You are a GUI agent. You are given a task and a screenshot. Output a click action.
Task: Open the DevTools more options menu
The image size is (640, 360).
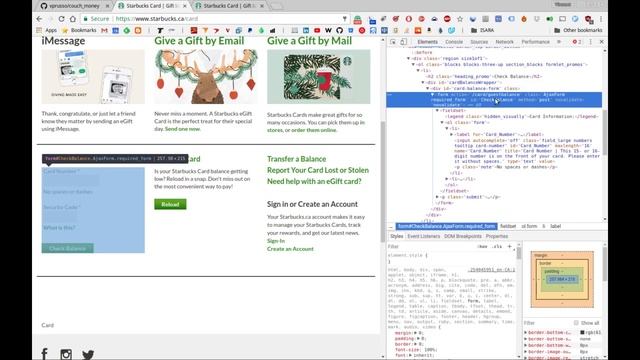coord(590,42)
